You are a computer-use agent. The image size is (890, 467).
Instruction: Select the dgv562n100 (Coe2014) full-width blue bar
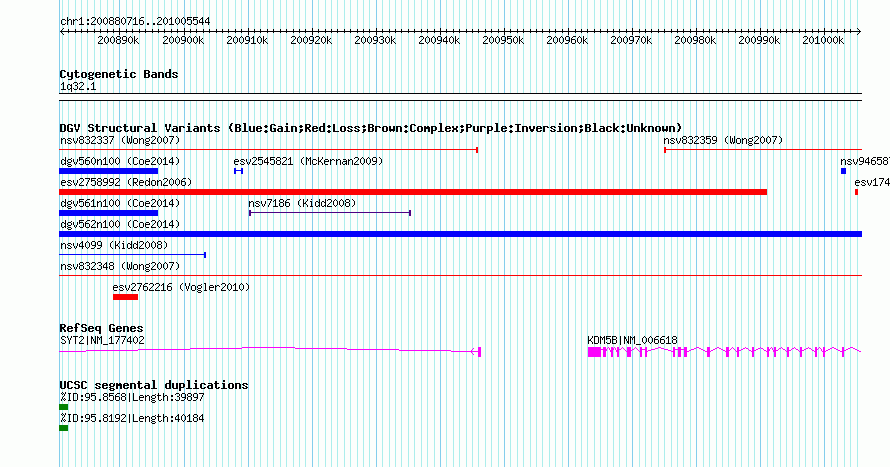460,234
